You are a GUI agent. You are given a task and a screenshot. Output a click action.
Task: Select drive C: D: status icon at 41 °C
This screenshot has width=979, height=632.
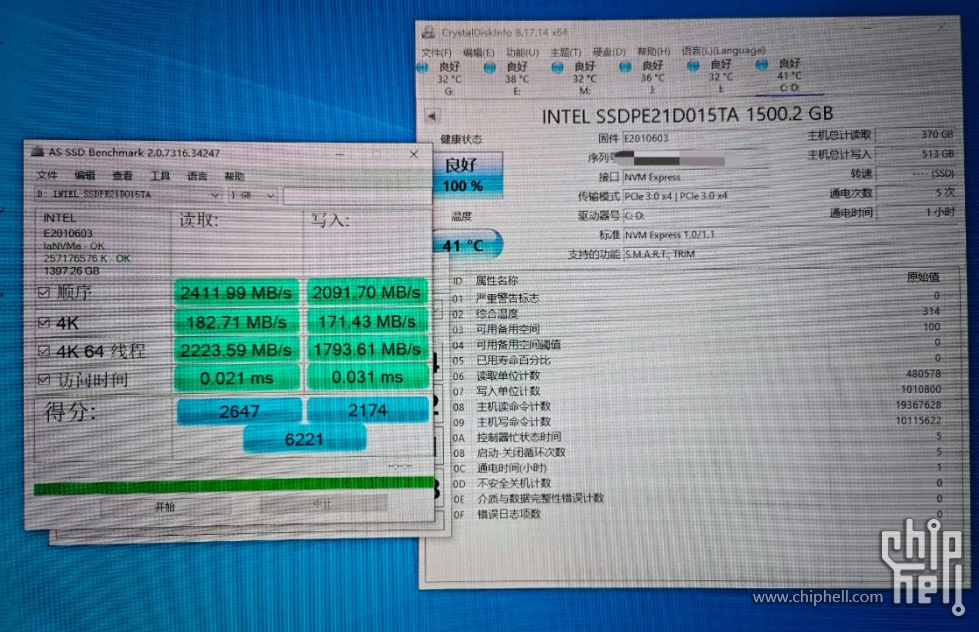[x=761, y=64]
